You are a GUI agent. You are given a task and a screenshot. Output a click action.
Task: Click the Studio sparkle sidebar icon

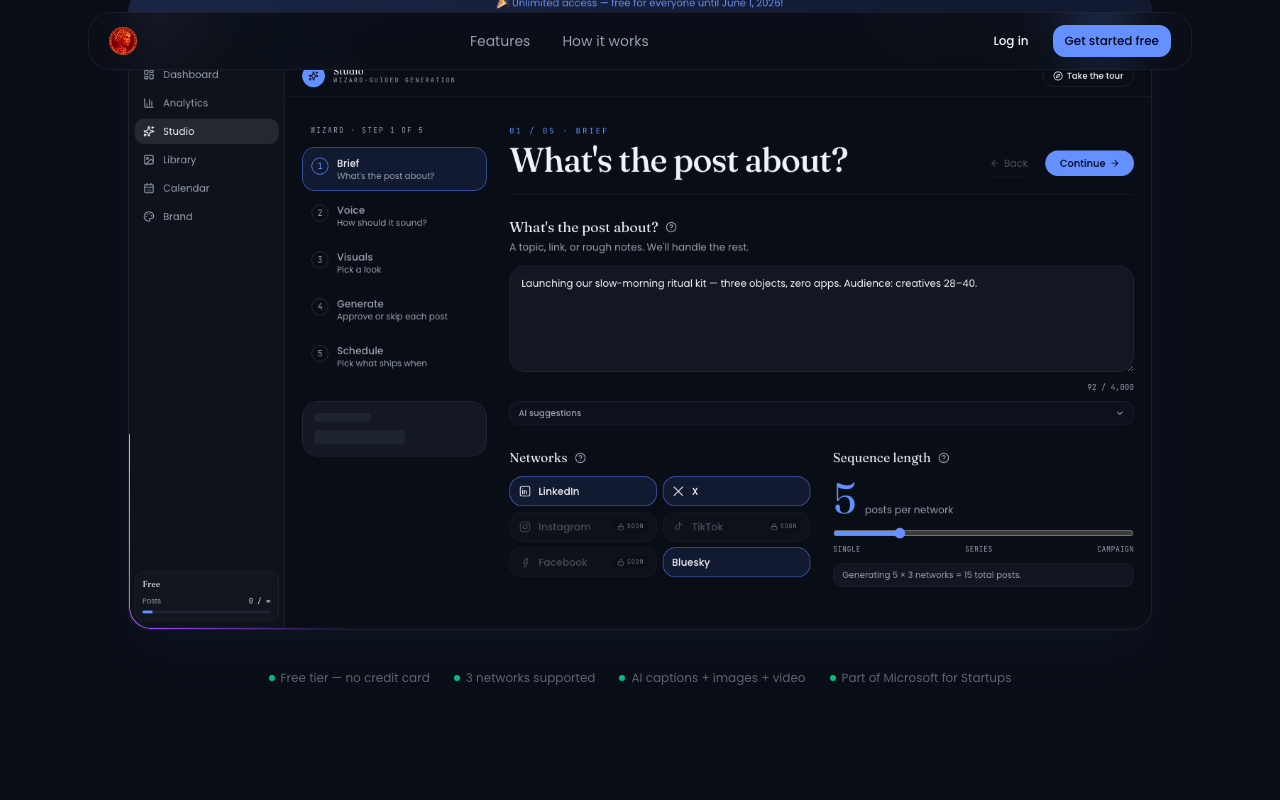pos(149,131)
